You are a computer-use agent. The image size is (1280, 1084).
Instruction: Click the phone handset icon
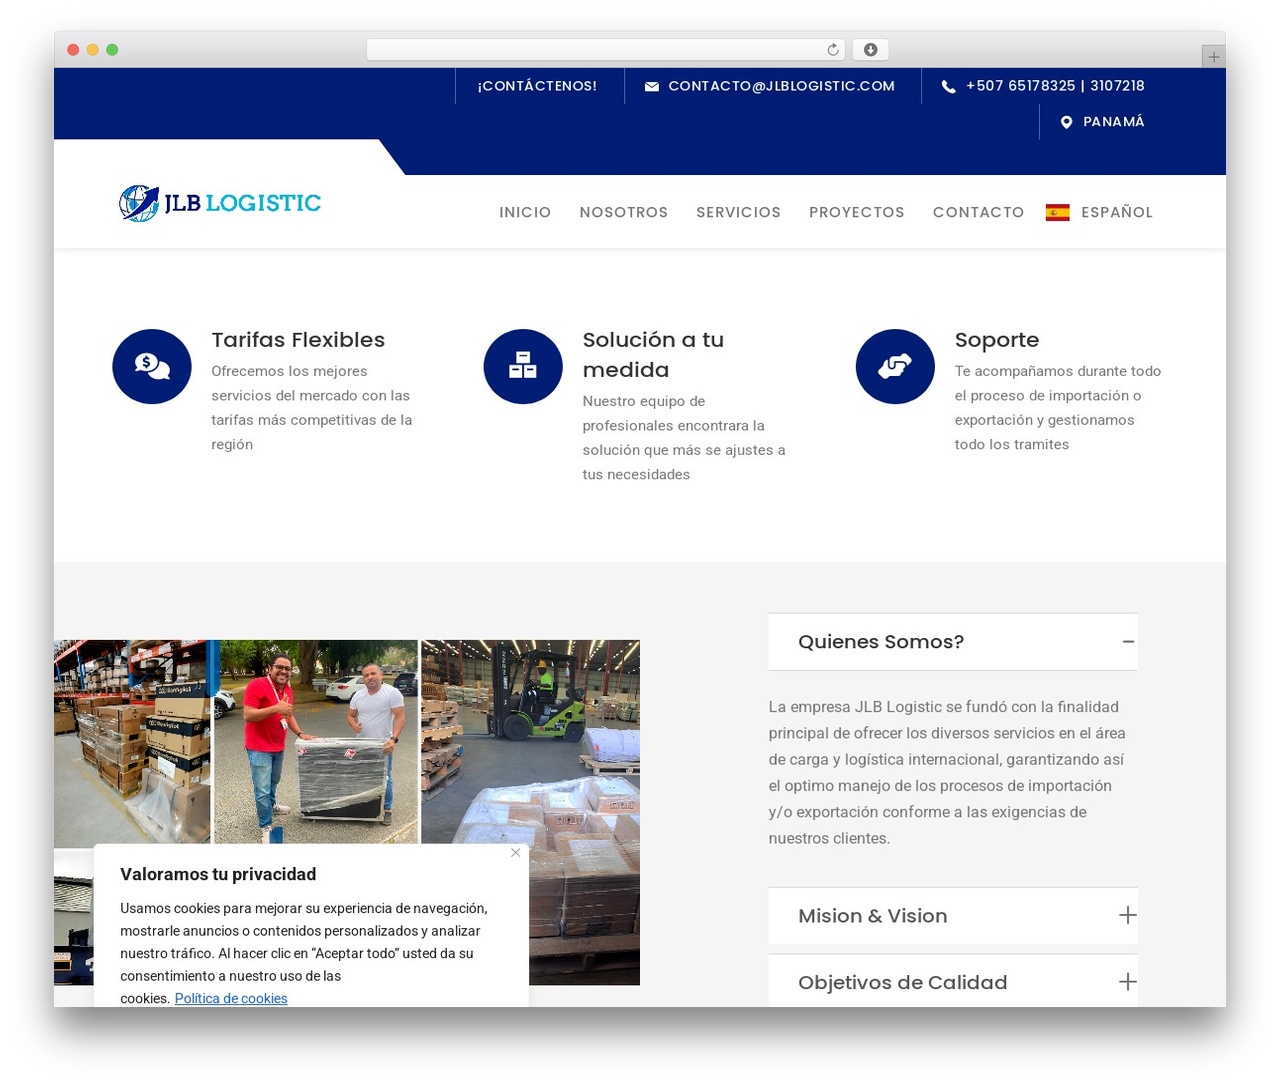click(948, 87)
